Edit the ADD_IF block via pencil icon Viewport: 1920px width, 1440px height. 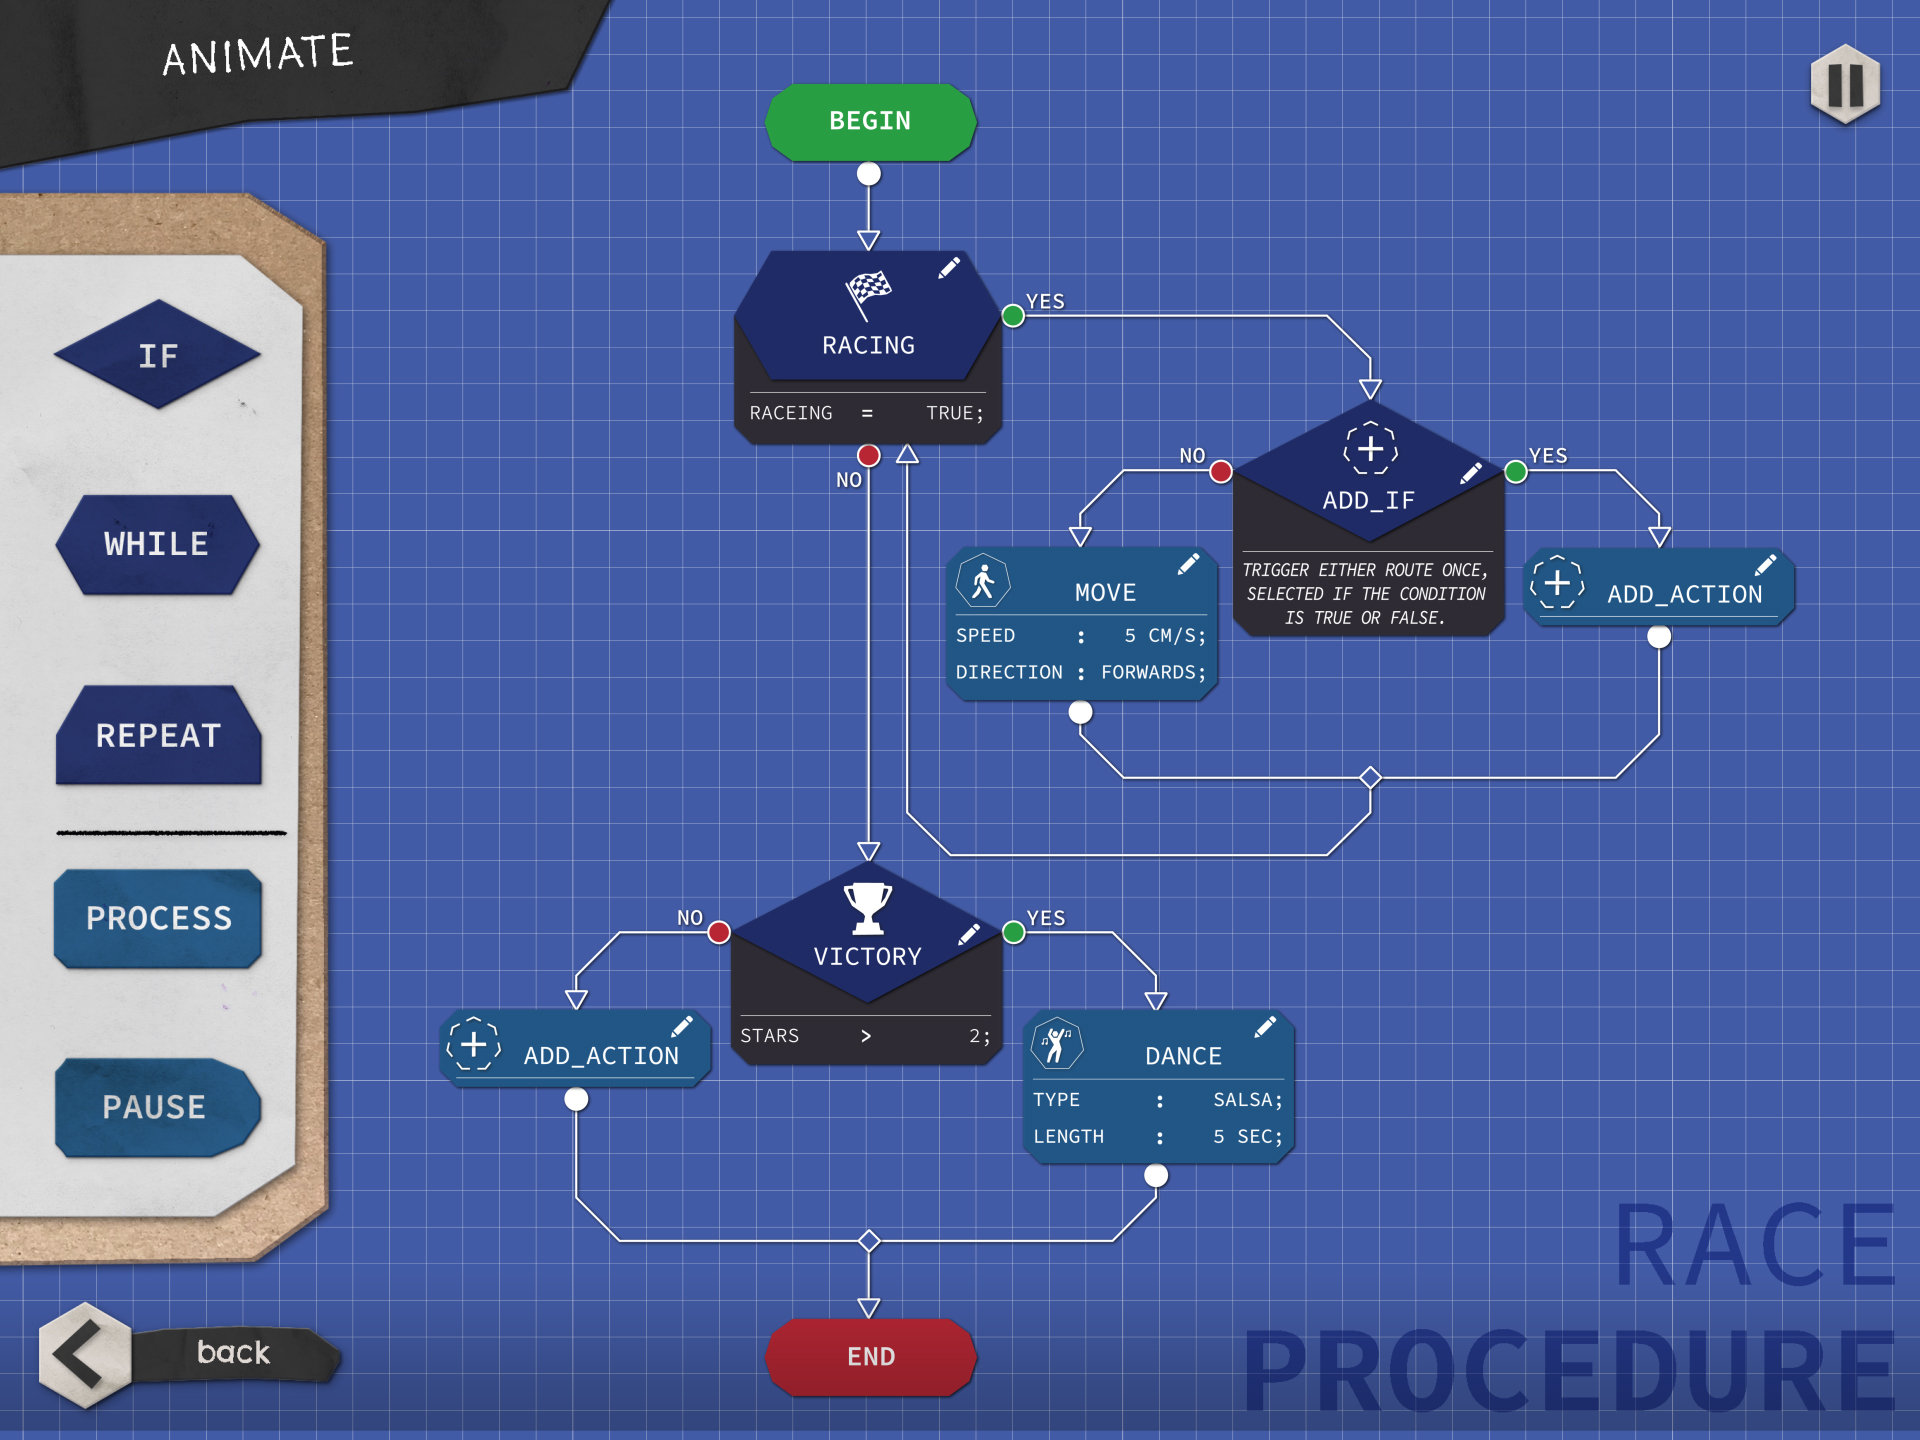(x=1471, y=473)
